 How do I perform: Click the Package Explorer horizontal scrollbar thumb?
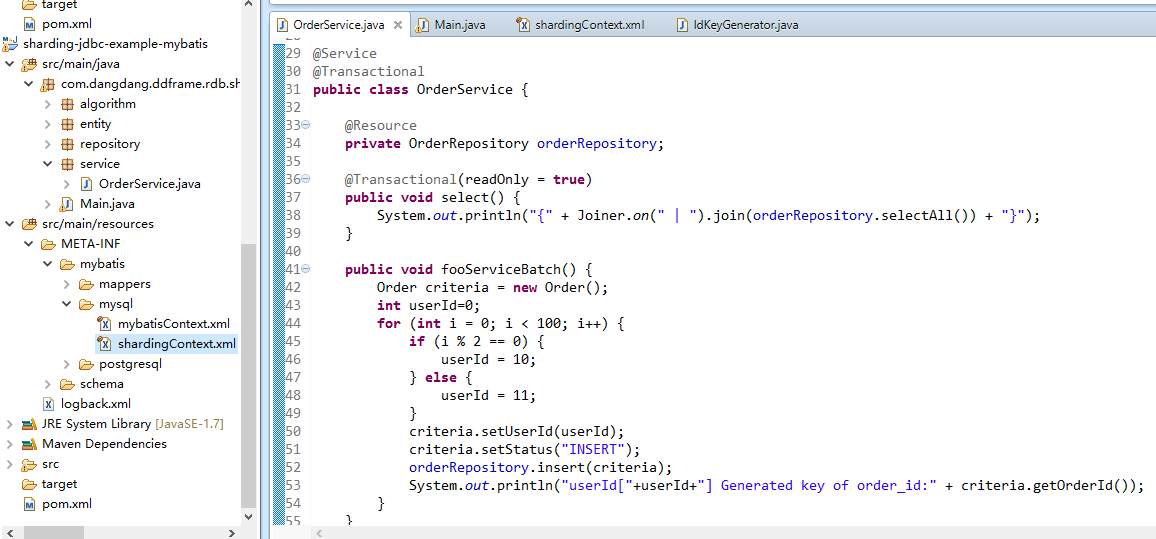click(x=53, y=532)
